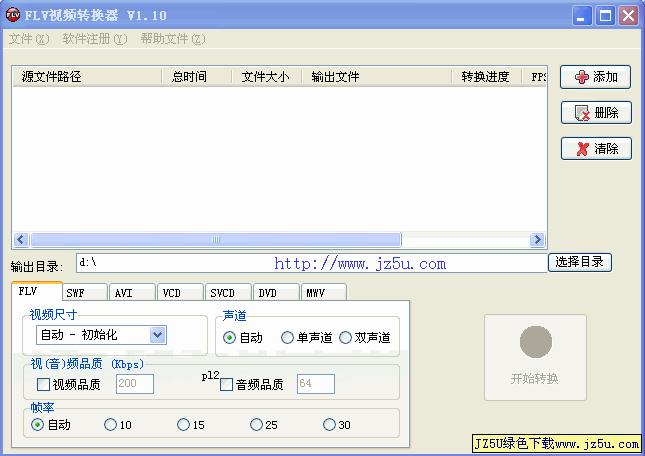Select 自动 radio in 帧率 group
645x456 pixels.
[37, 424]
